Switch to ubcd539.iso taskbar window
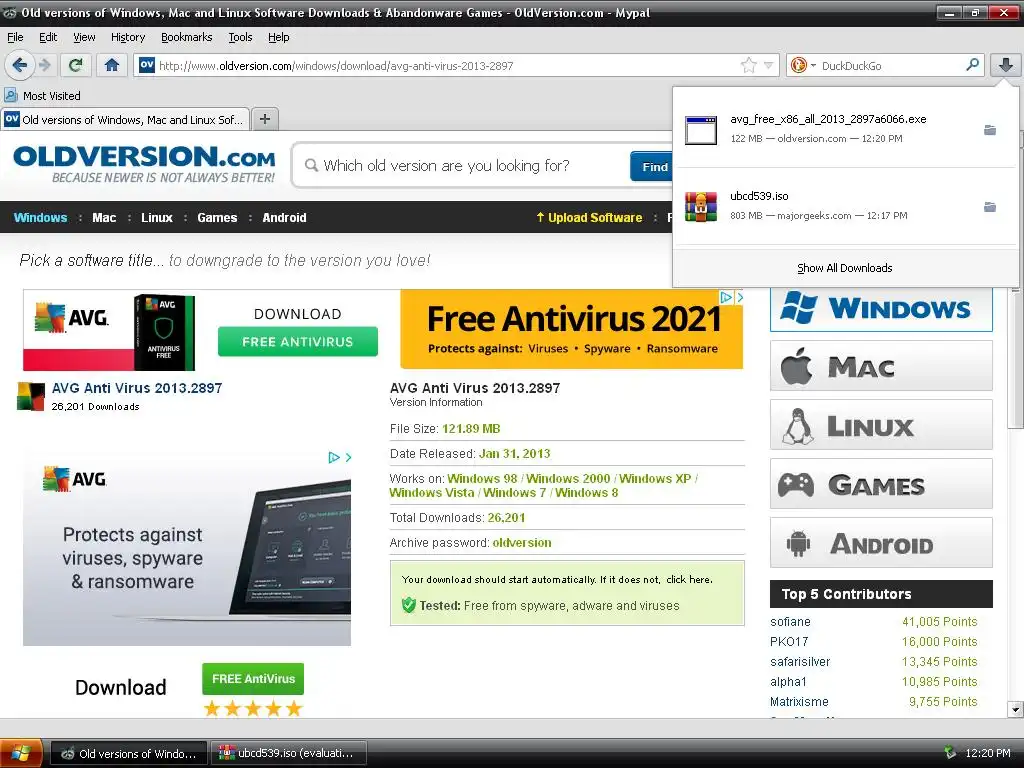The height and width of the screenshot is (768, 1024). (x=288, y=753)
